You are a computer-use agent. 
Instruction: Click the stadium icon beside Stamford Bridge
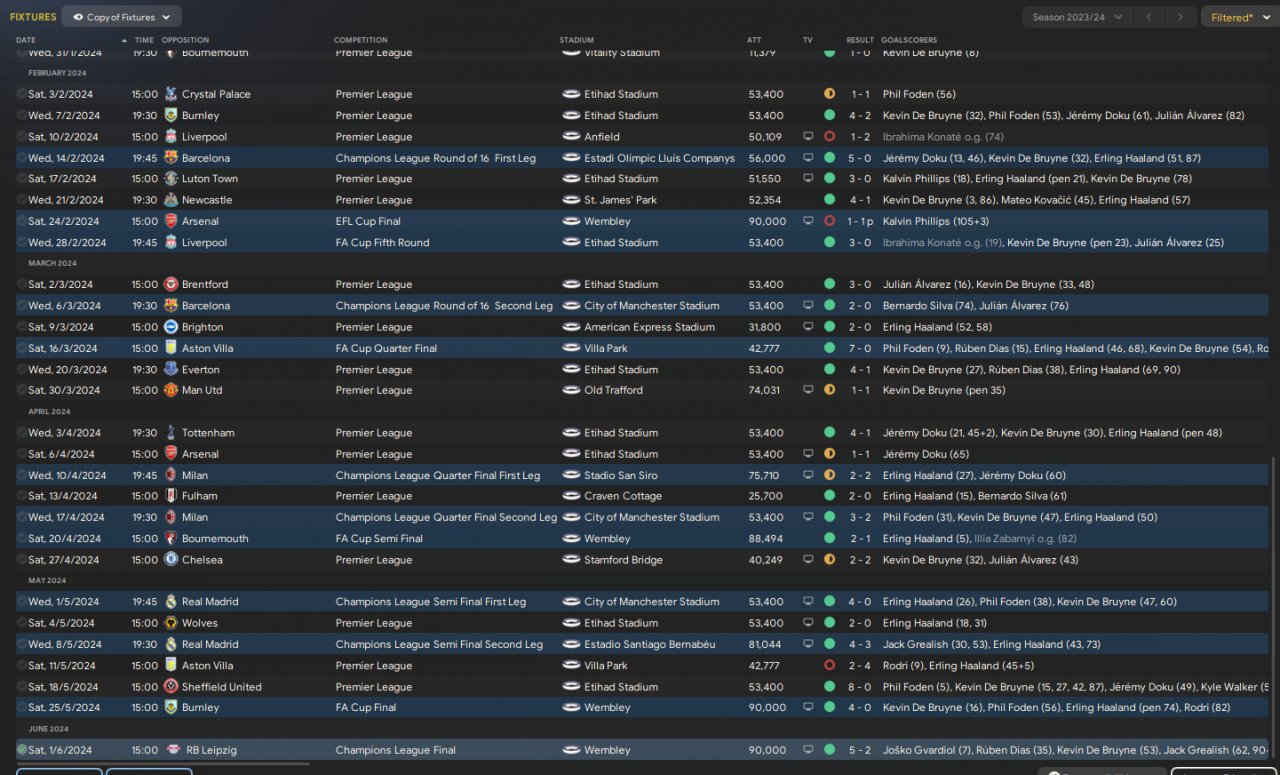click(x=571, y=560)
